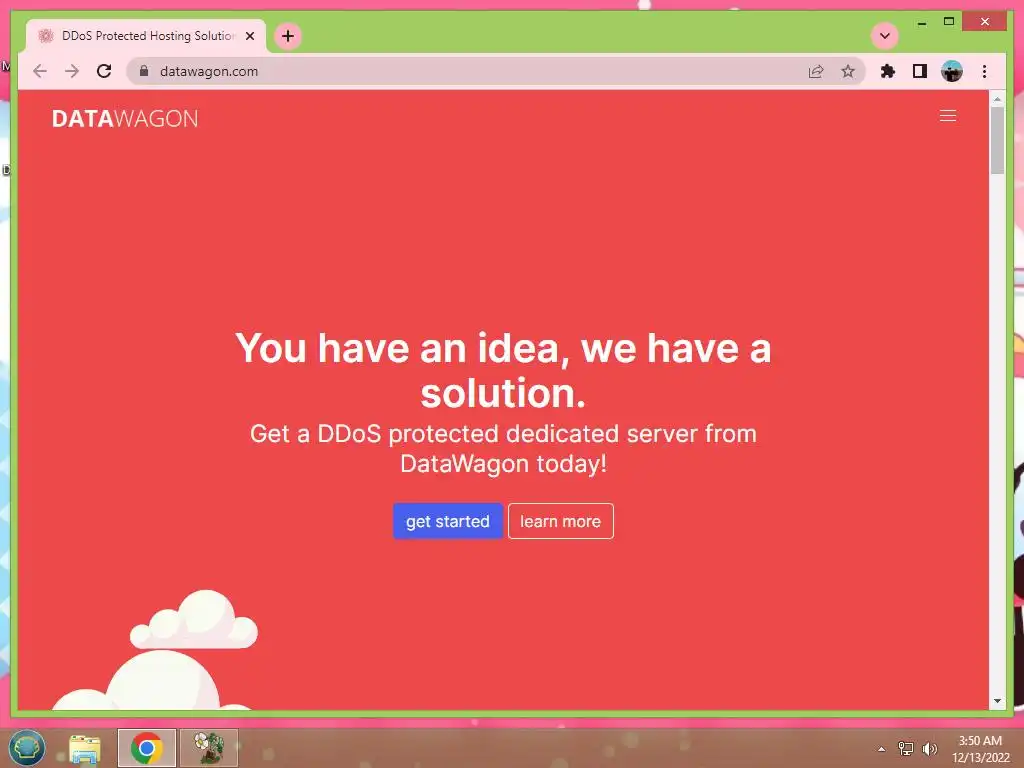Click the datawagon.com address bar

click(x=496, y=71)
